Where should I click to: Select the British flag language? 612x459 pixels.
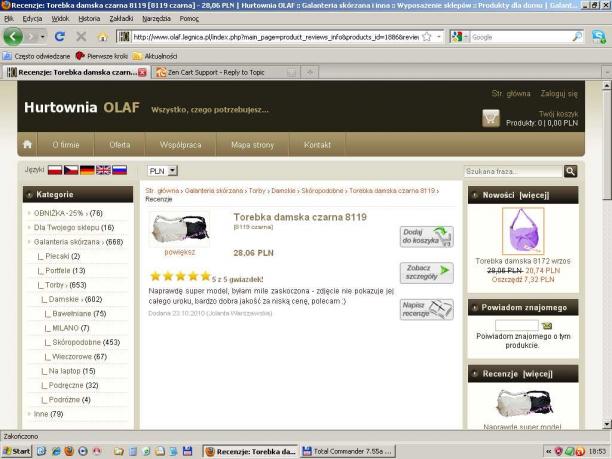point(103,170)
